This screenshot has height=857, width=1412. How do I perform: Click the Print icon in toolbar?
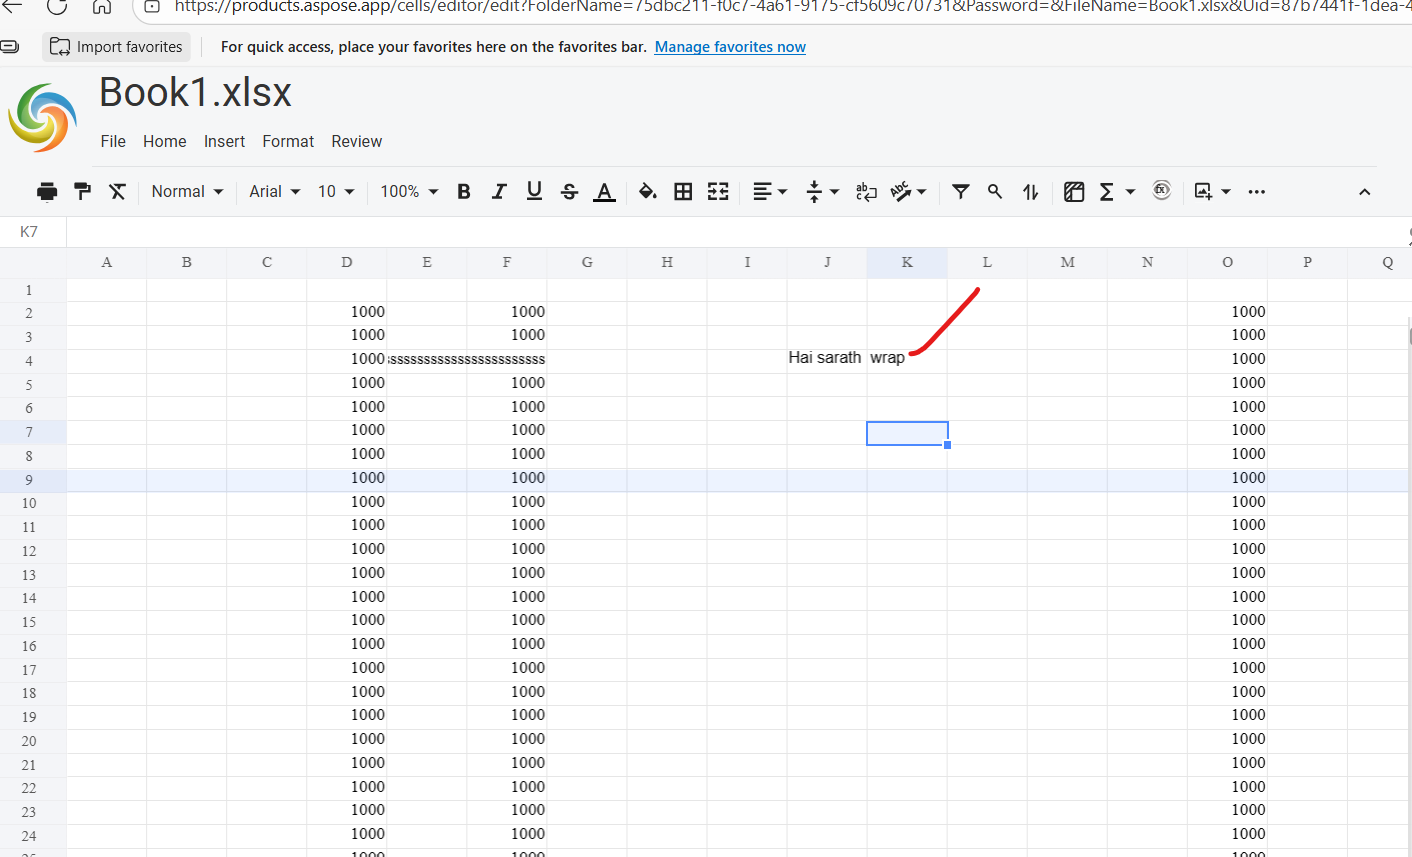point(47,192)
